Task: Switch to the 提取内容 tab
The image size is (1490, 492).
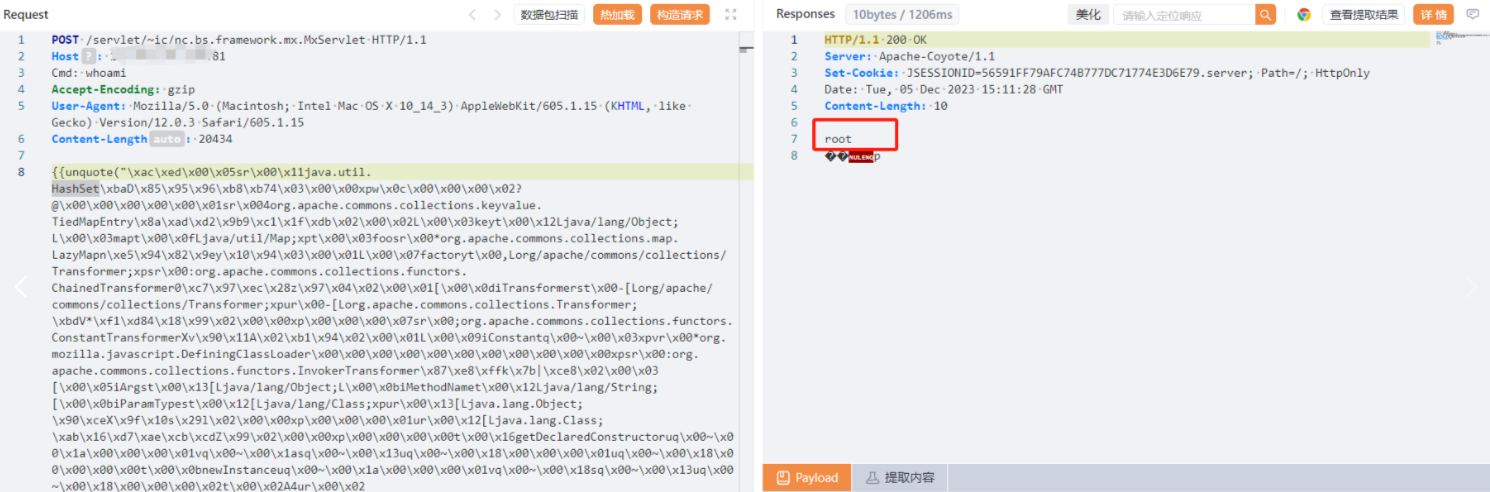Action: pos(900,478)
